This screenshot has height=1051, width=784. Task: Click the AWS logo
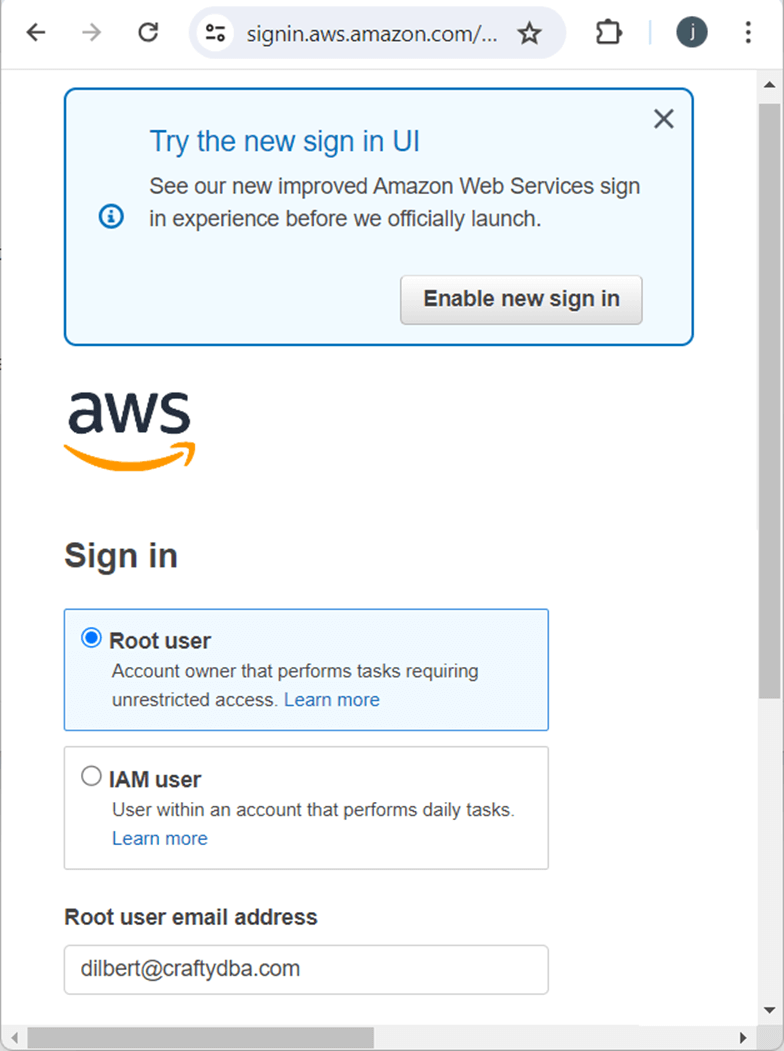[129, 424]
